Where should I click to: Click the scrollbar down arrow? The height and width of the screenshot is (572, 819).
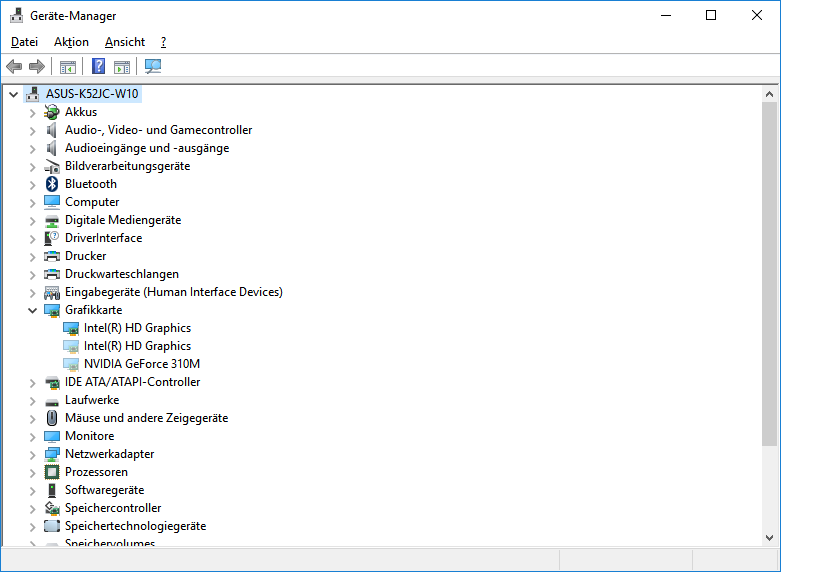pyautogui.click(x=769, y=538)
